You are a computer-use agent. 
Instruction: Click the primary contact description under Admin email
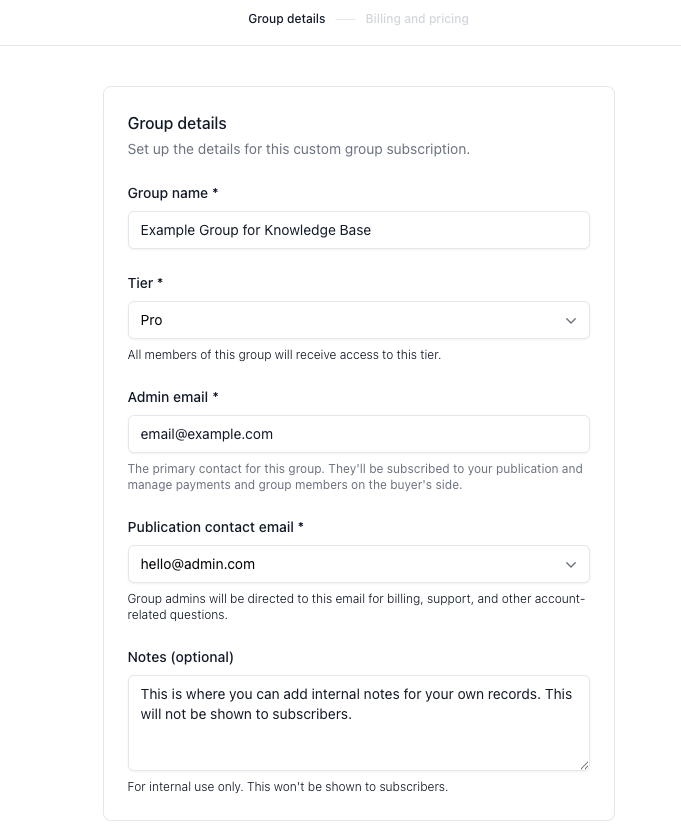click(355, 477)
